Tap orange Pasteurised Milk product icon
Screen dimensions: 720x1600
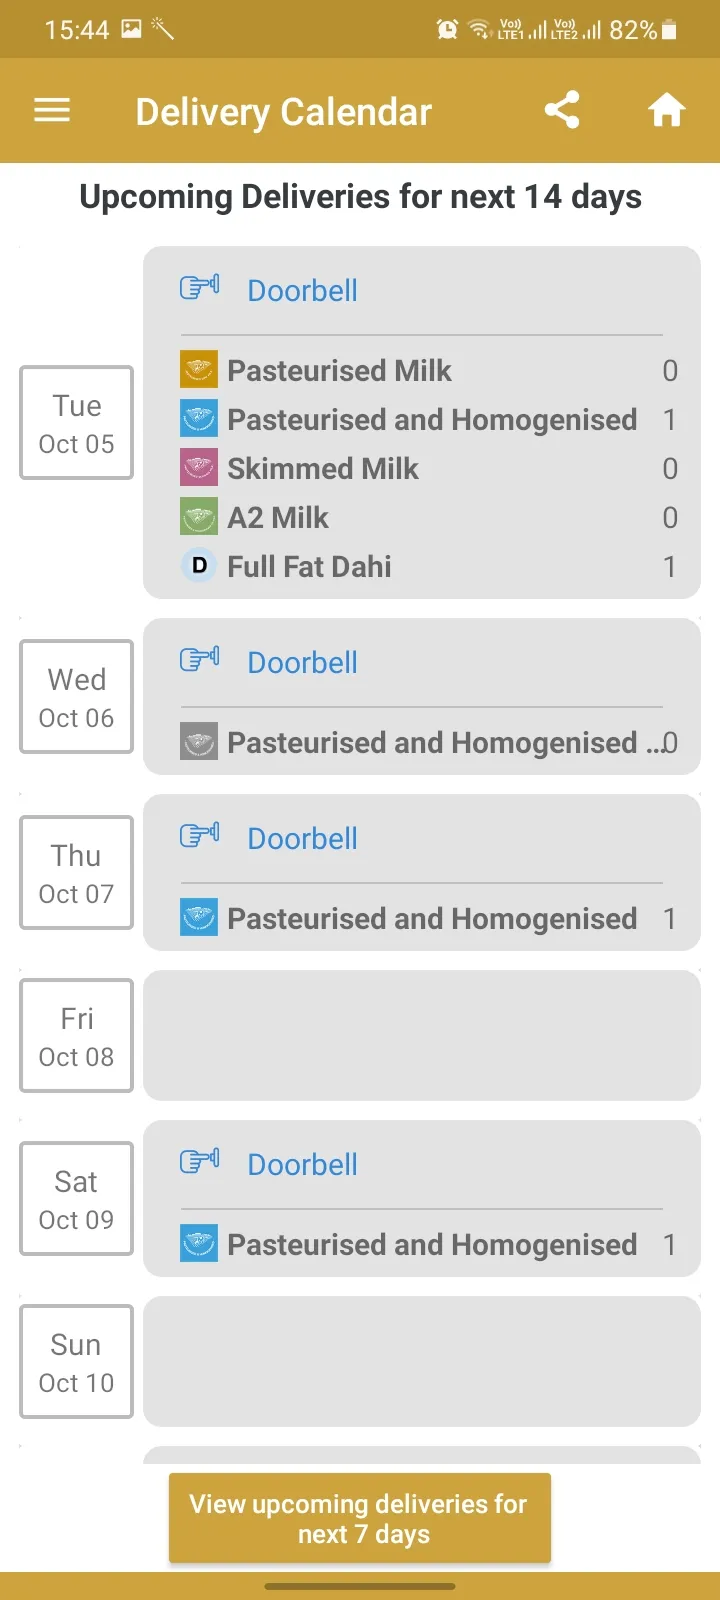pyautogui.click(x=199, y=370)
